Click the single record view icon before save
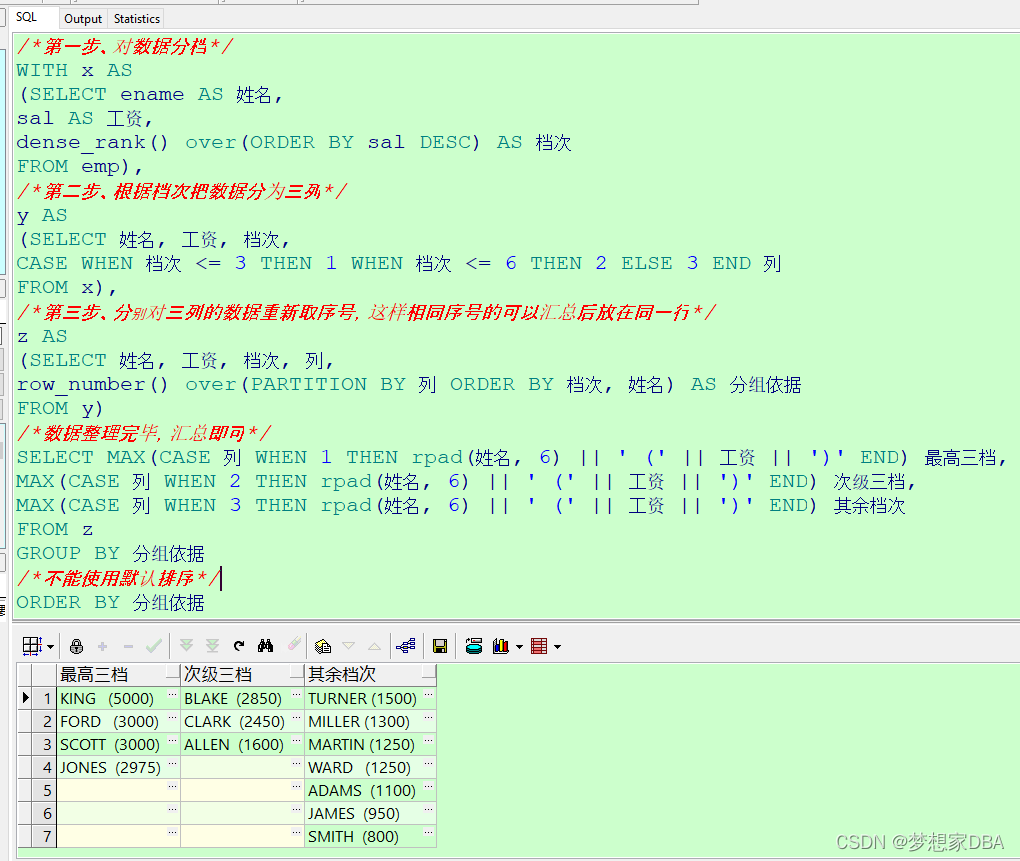The height and width of the screenshot is (861, 1020). [406, 645]
